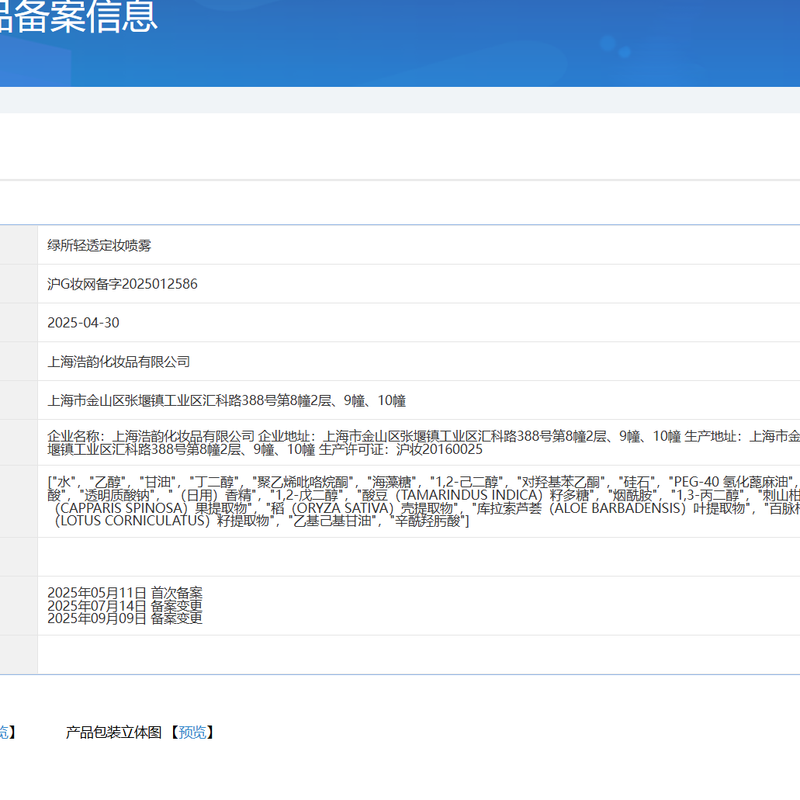Click the 2025年05月11日 首次备案 record
Image resolution: width=800 pixels, height=800 pixels.
point(124,594)
